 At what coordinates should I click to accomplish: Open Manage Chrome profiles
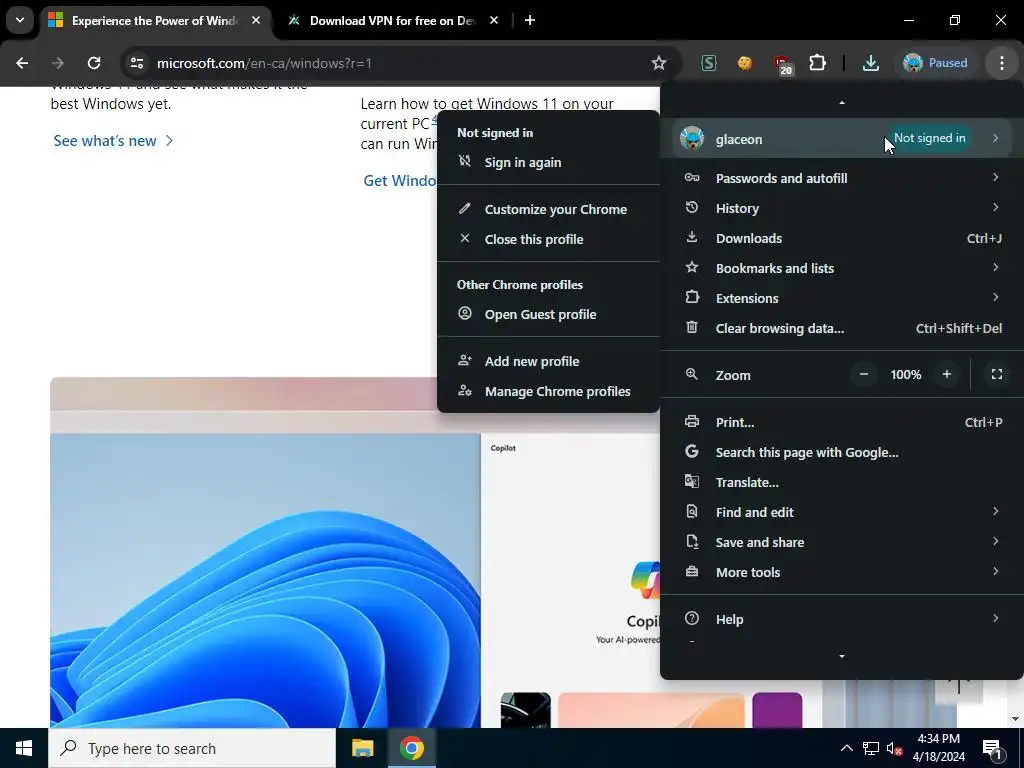pyautogui.click(x=549, y=392)
